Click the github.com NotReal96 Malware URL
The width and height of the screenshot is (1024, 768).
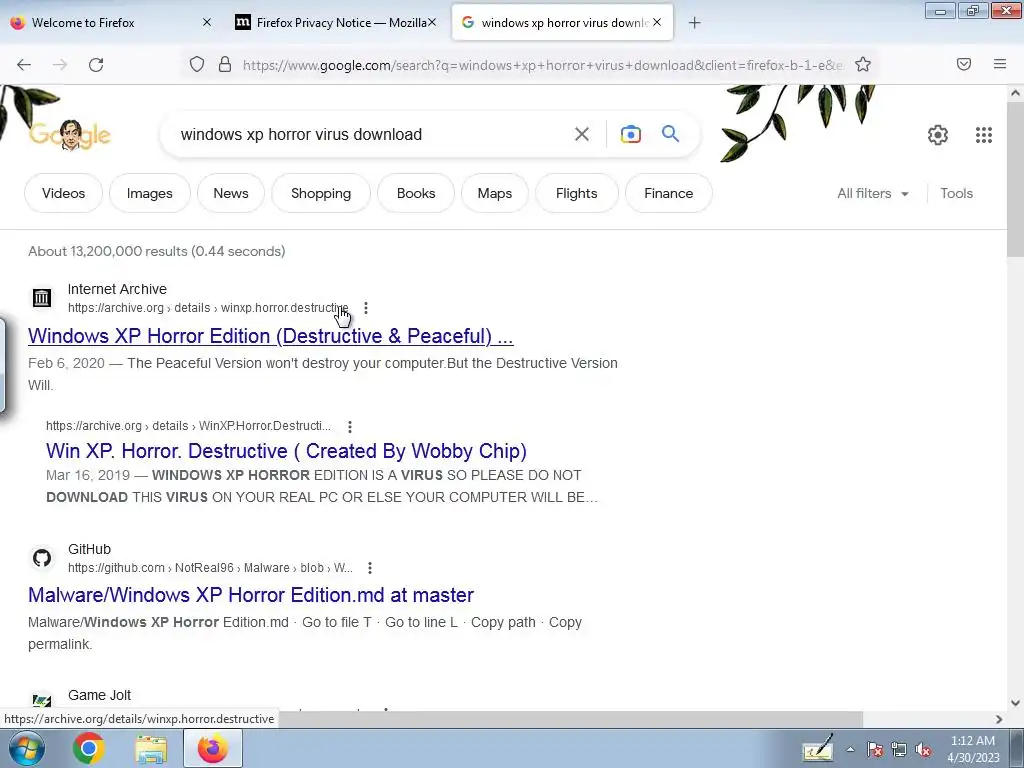(210, 568)
